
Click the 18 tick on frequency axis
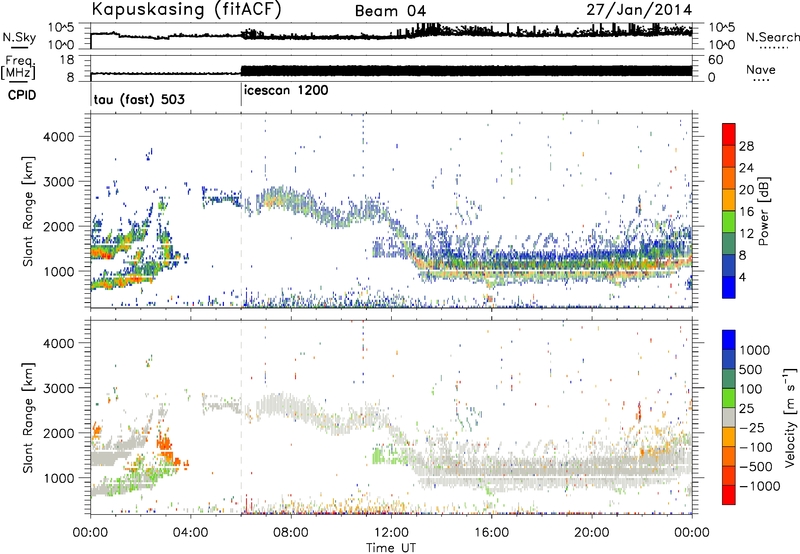(x=66, y=59)
